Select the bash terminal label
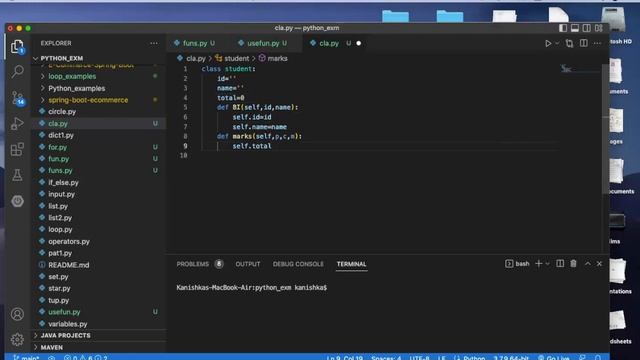This screenshot has width=640, height=360. 517,264
